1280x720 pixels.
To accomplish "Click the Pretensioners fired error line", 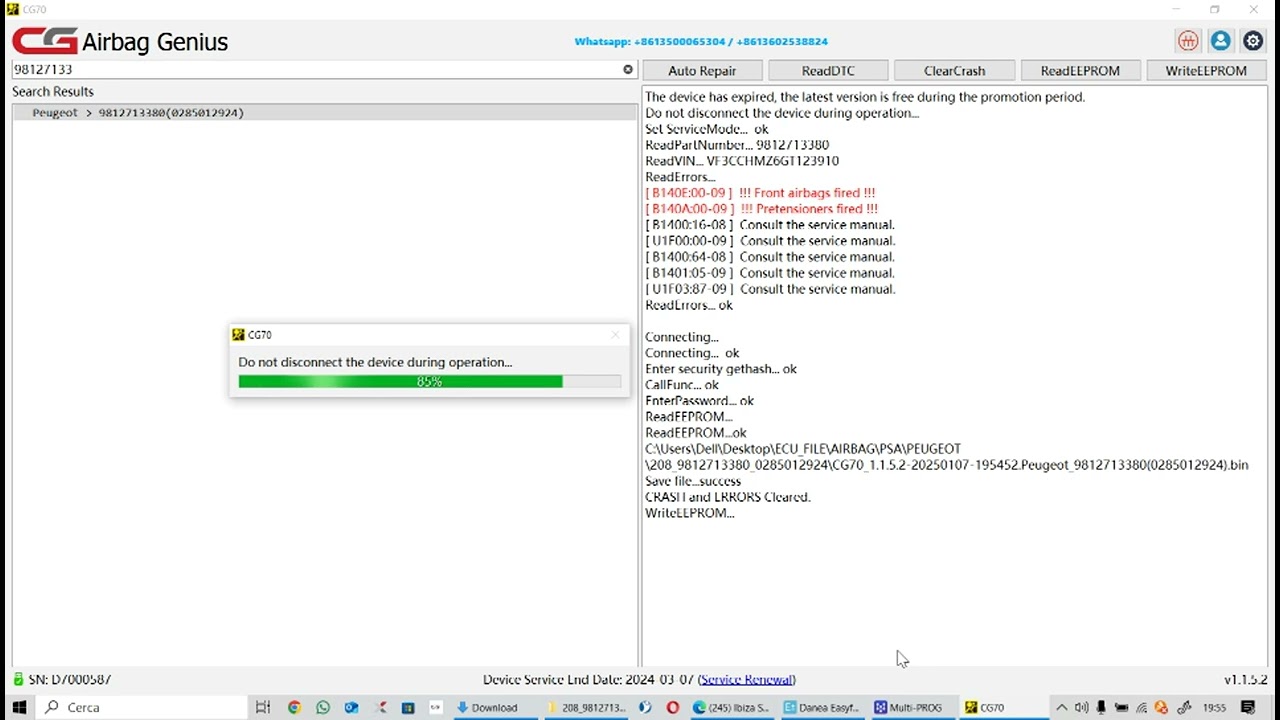I will (x=761, y=209).
